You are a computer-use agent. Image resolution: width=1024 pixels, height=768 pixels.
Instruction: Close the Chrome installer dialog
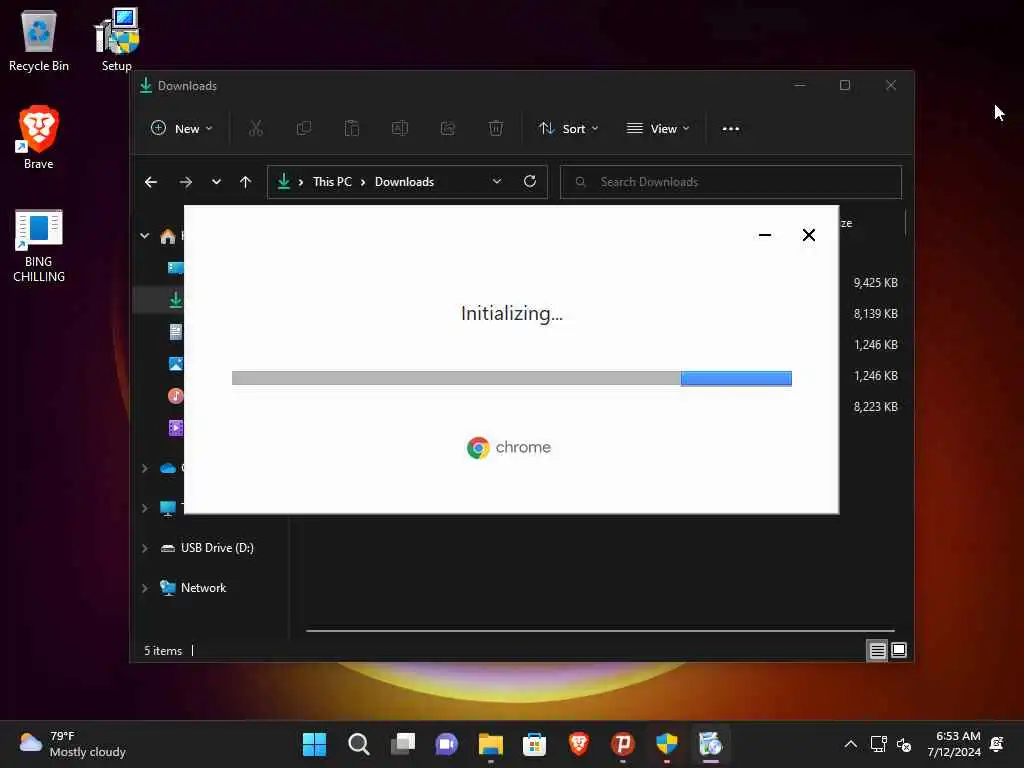pyautogui.click(x=808, y=235)
